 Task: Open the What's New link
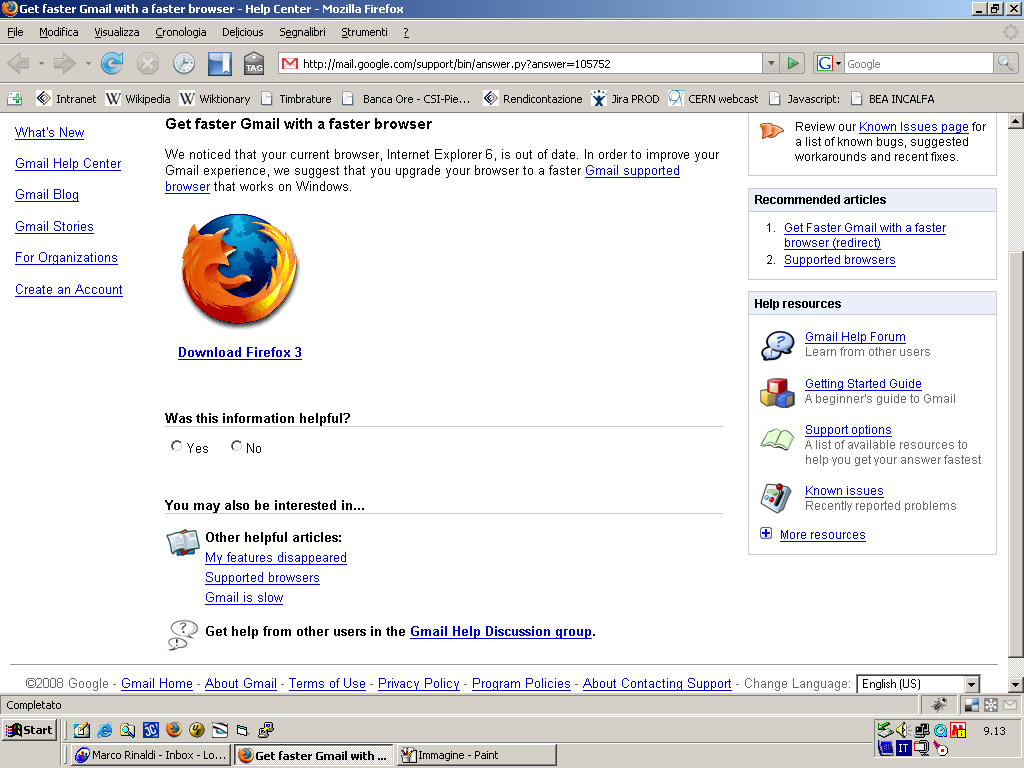(x=50, y=132)
